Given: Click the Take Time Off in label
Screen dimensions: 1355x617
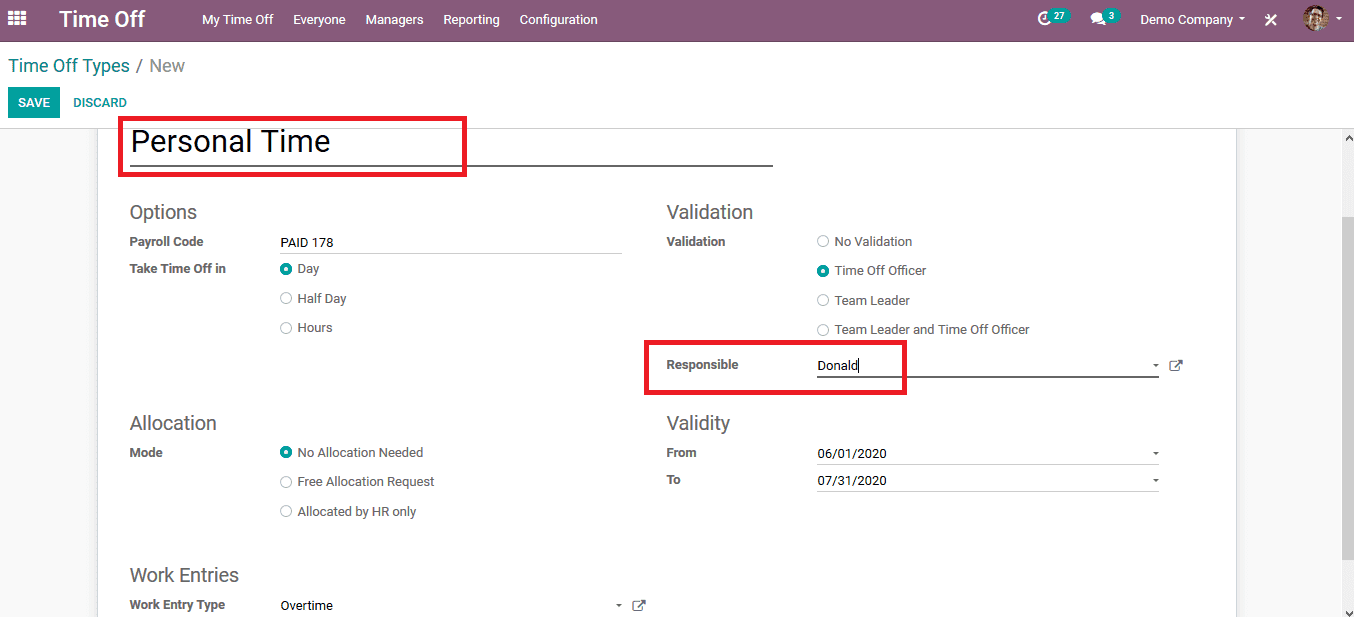Looking at the screenshot, I should 178,269.
